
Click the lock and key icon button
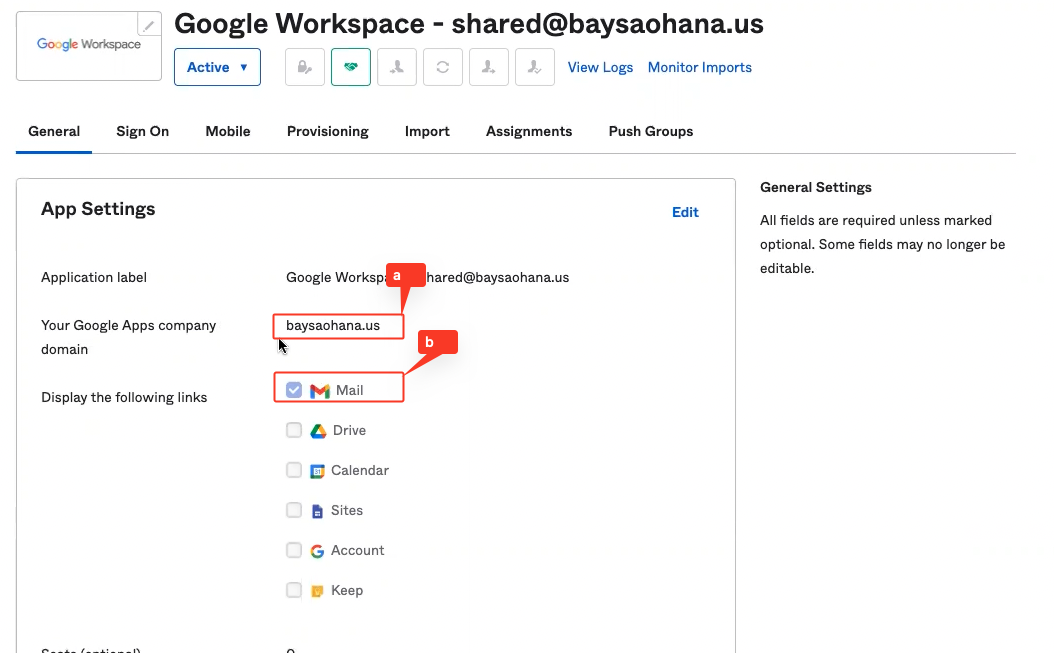[305, 67]
